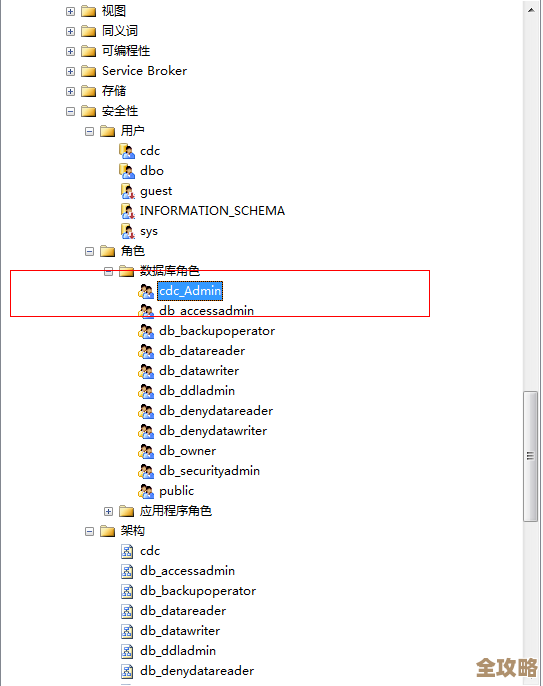The width and height of the screenshot is (543, 686).
Task: Click the scrollbar up arrow
Action: 531,10
